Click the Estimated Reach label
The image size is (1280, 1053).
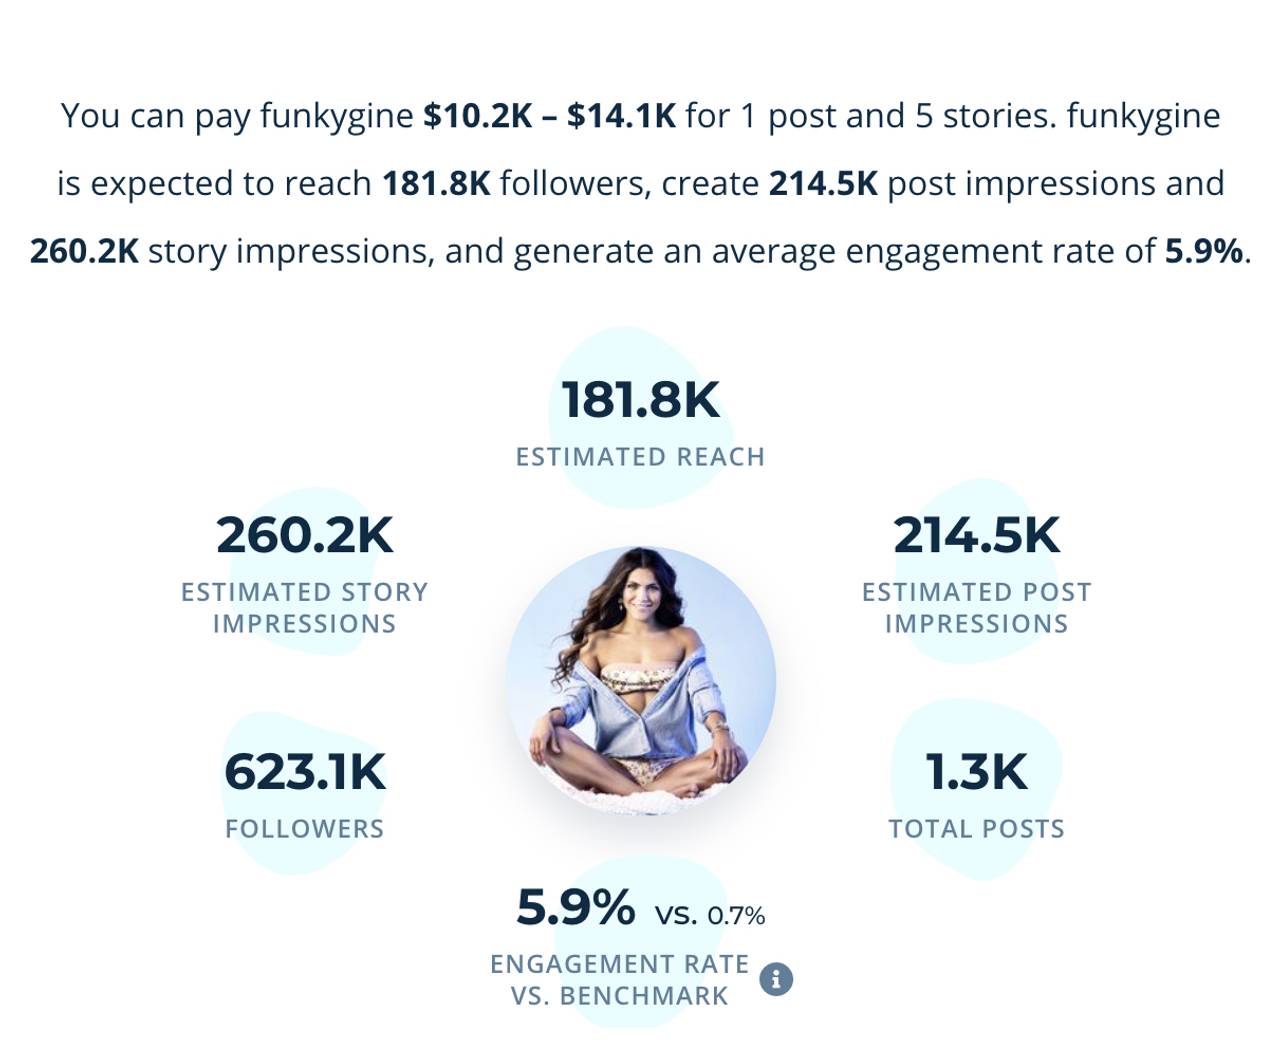[x=640, y=457]
